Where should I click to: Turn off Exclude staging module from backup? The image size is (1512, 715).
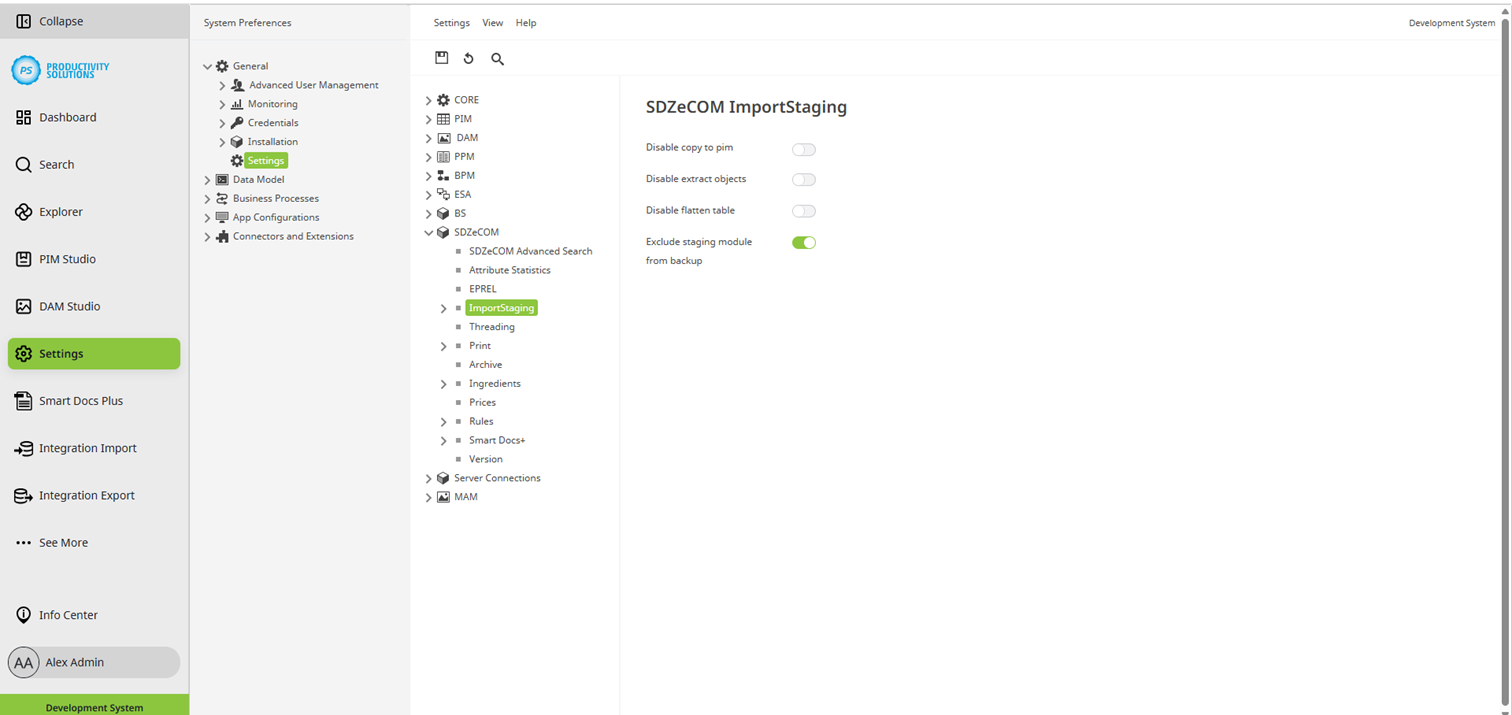click(803, 242)
